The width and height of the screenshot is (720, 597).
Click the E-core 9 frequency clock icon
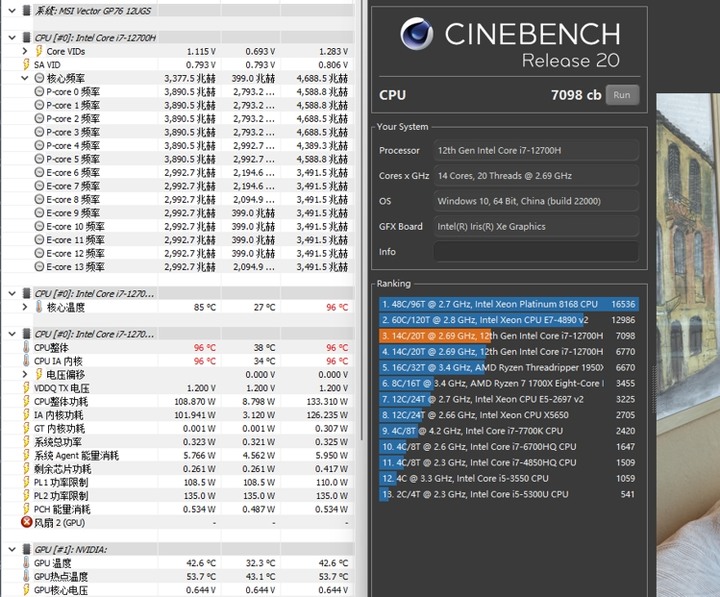(39, 213)
